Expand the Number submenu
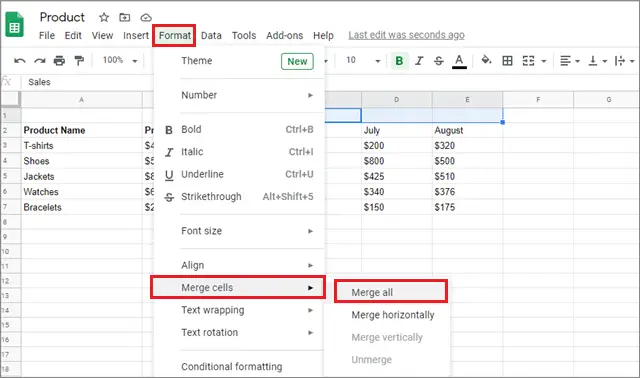The image size is (640, 378). click(x=239, y=95)
